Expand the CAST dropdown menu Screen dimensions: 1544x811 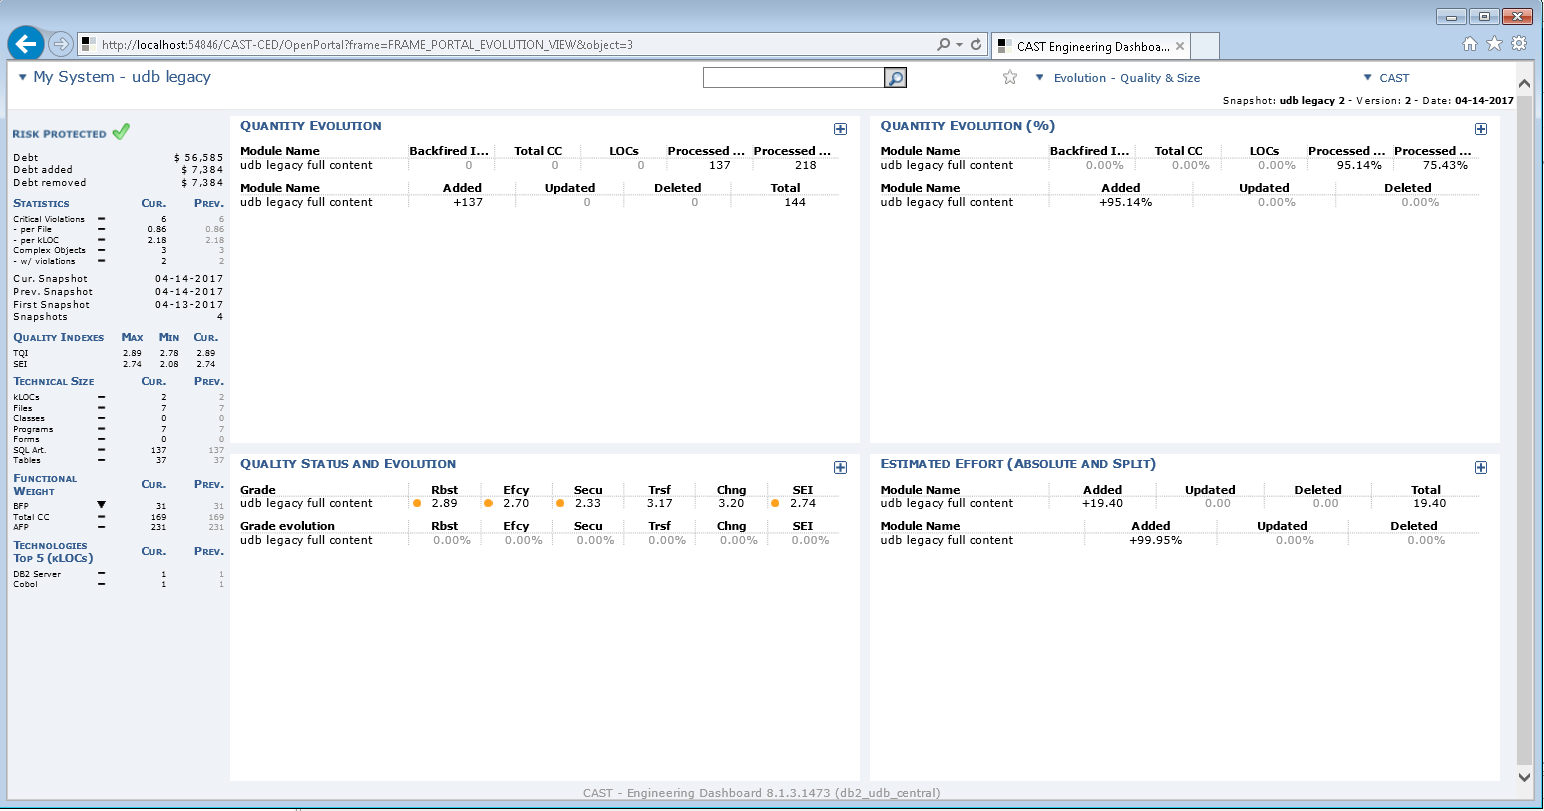(x=1386, y=78)
